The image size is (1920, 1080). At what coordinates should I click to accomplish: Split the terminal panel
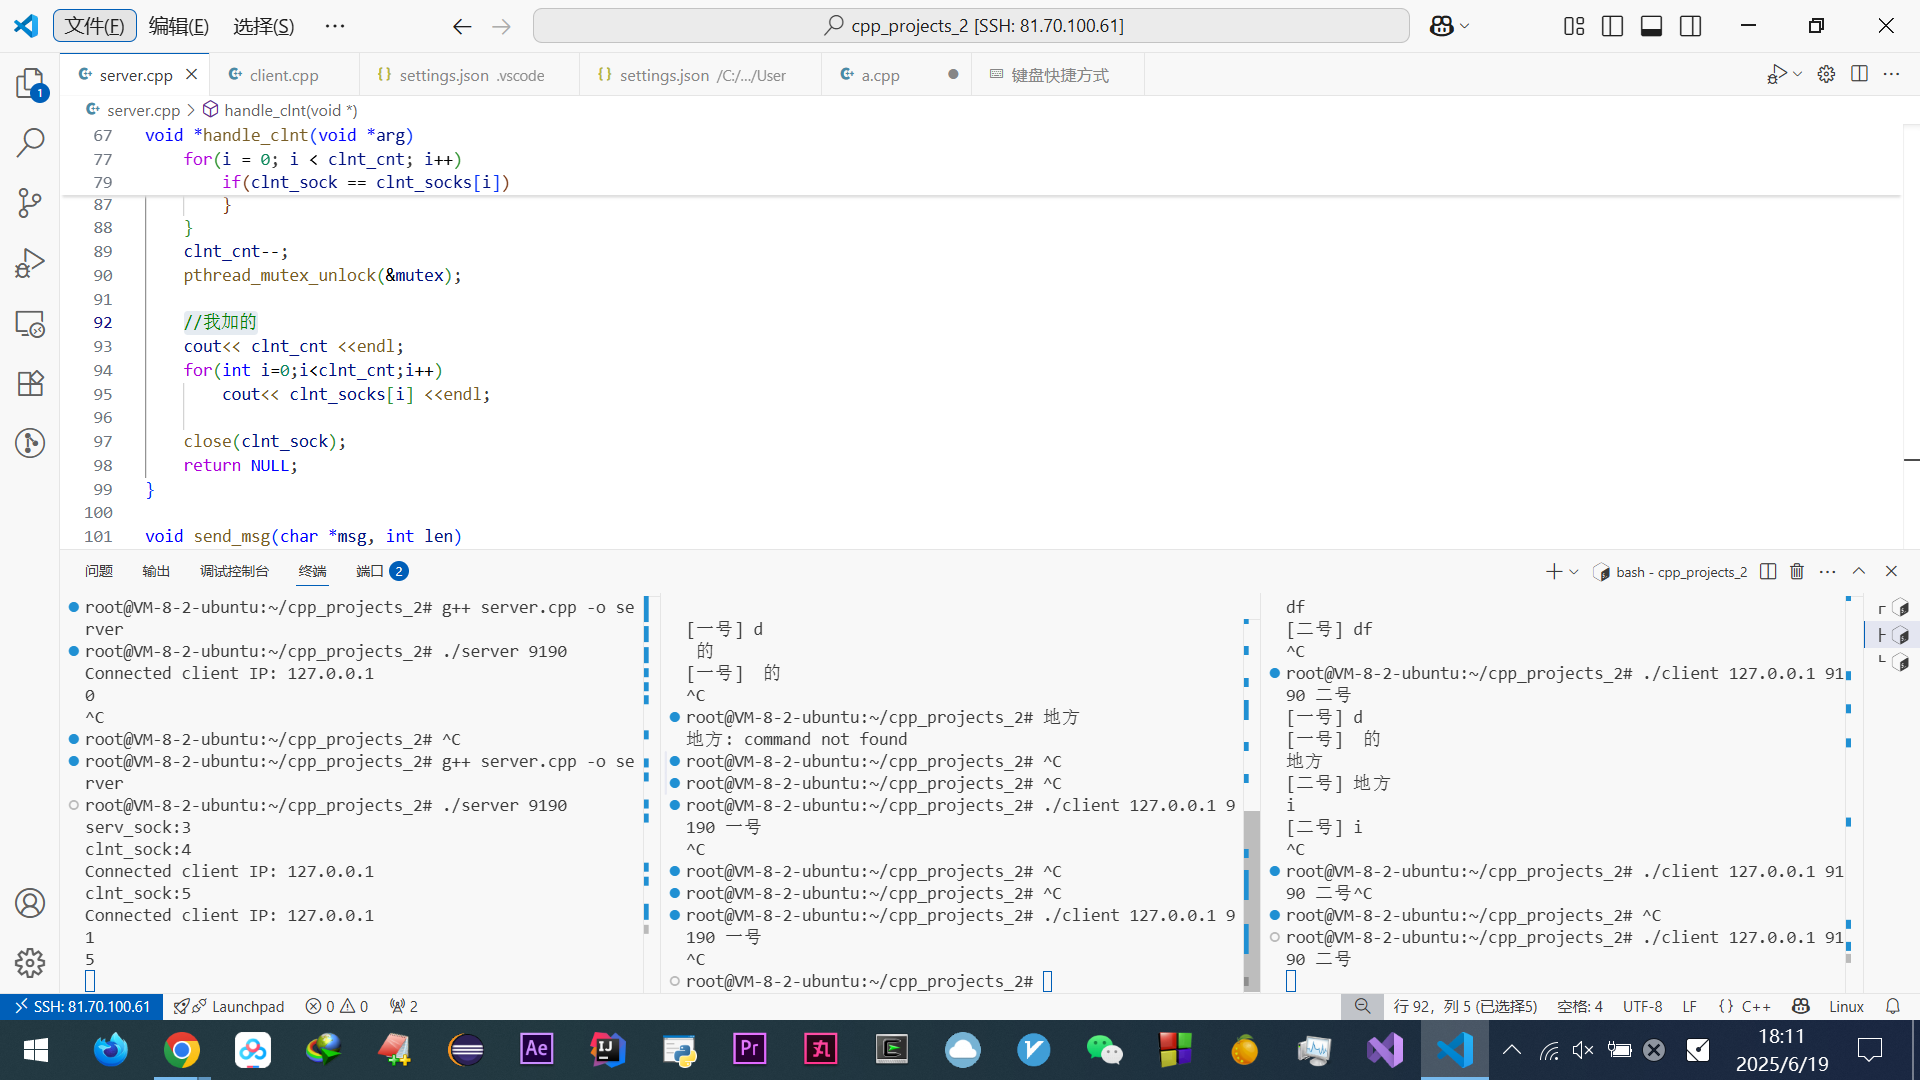(x=1768, y=571)
